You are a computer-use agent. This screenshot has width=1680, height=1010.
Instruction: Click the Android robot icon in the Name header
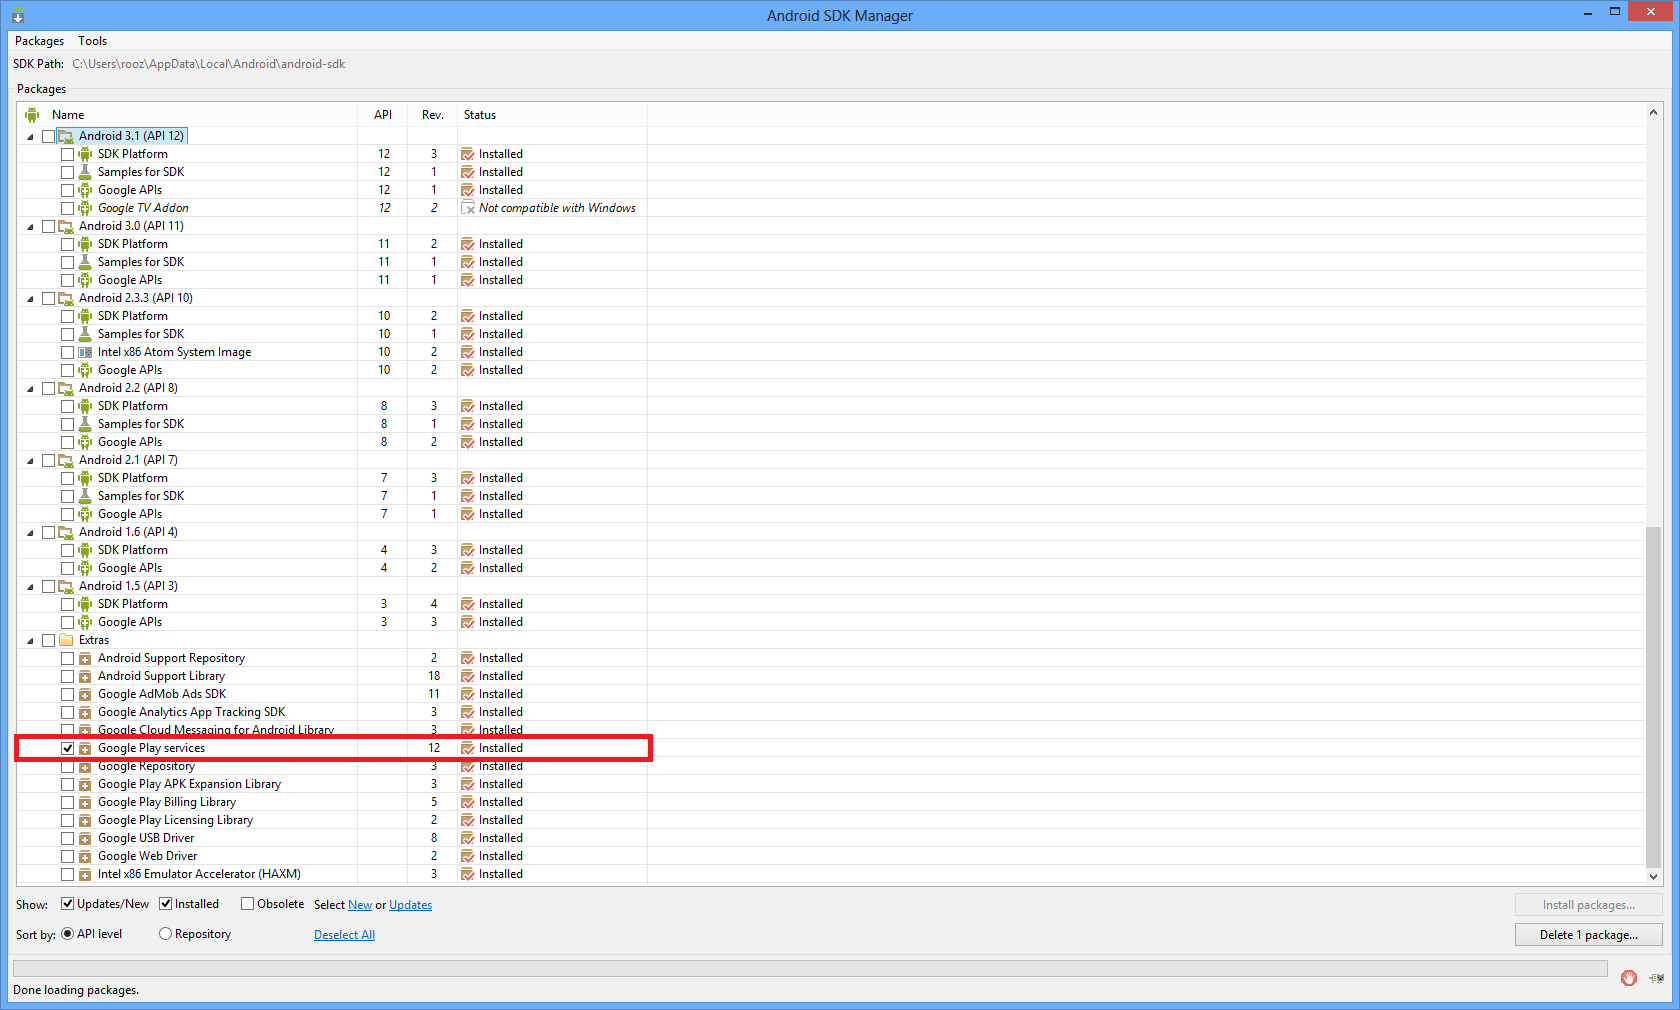coord(32,115)
